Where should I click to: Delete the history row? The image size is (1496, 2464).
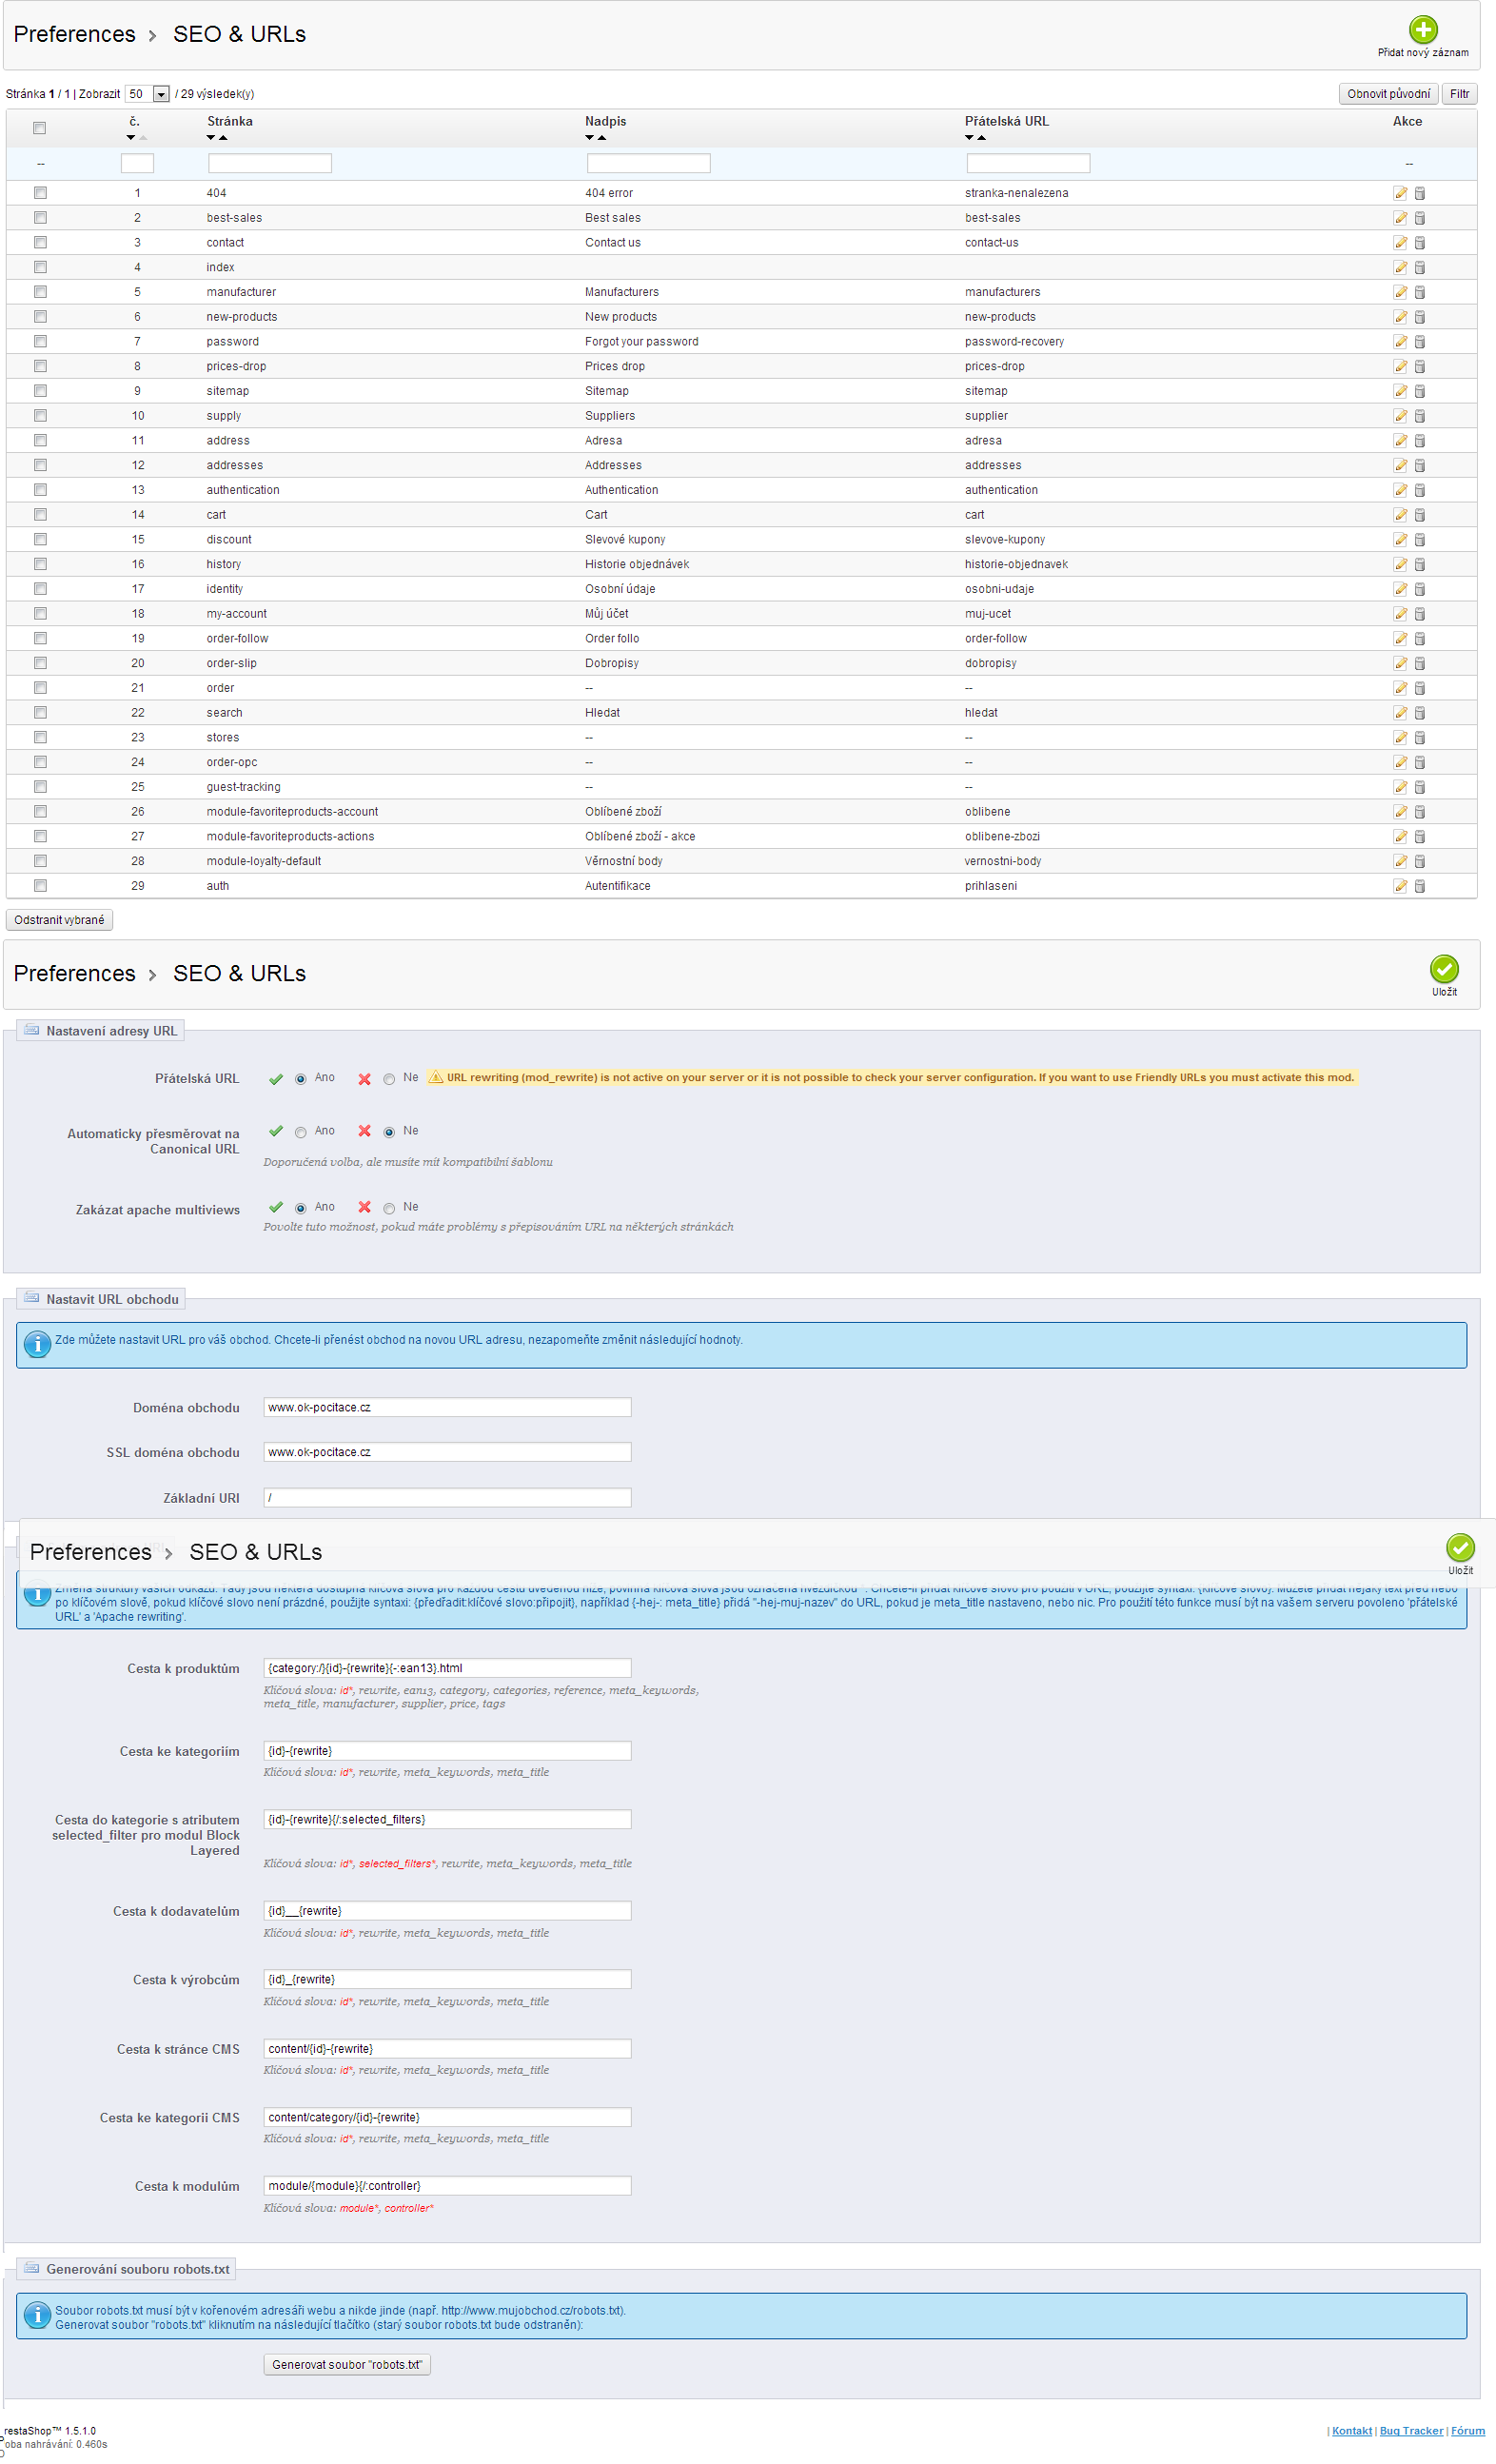click(1420, 564)
